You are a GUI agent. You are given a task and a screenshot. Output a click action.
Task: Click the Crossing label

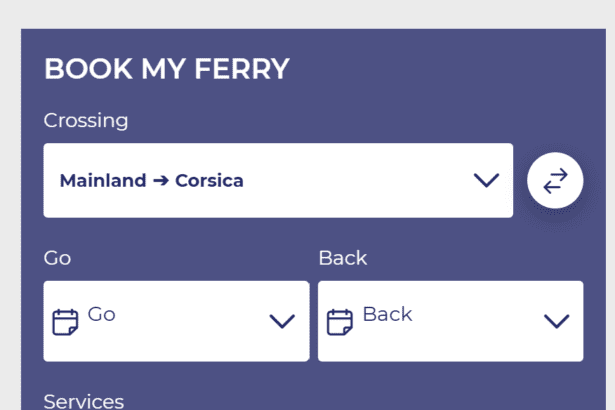click(86, 121)
